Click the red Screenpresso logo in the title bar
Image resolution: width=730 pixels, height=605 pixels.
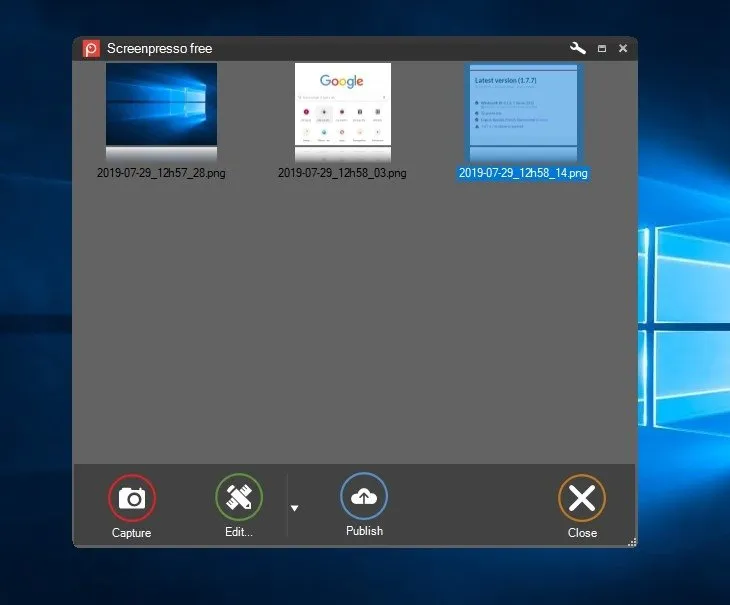pos(91,48)
